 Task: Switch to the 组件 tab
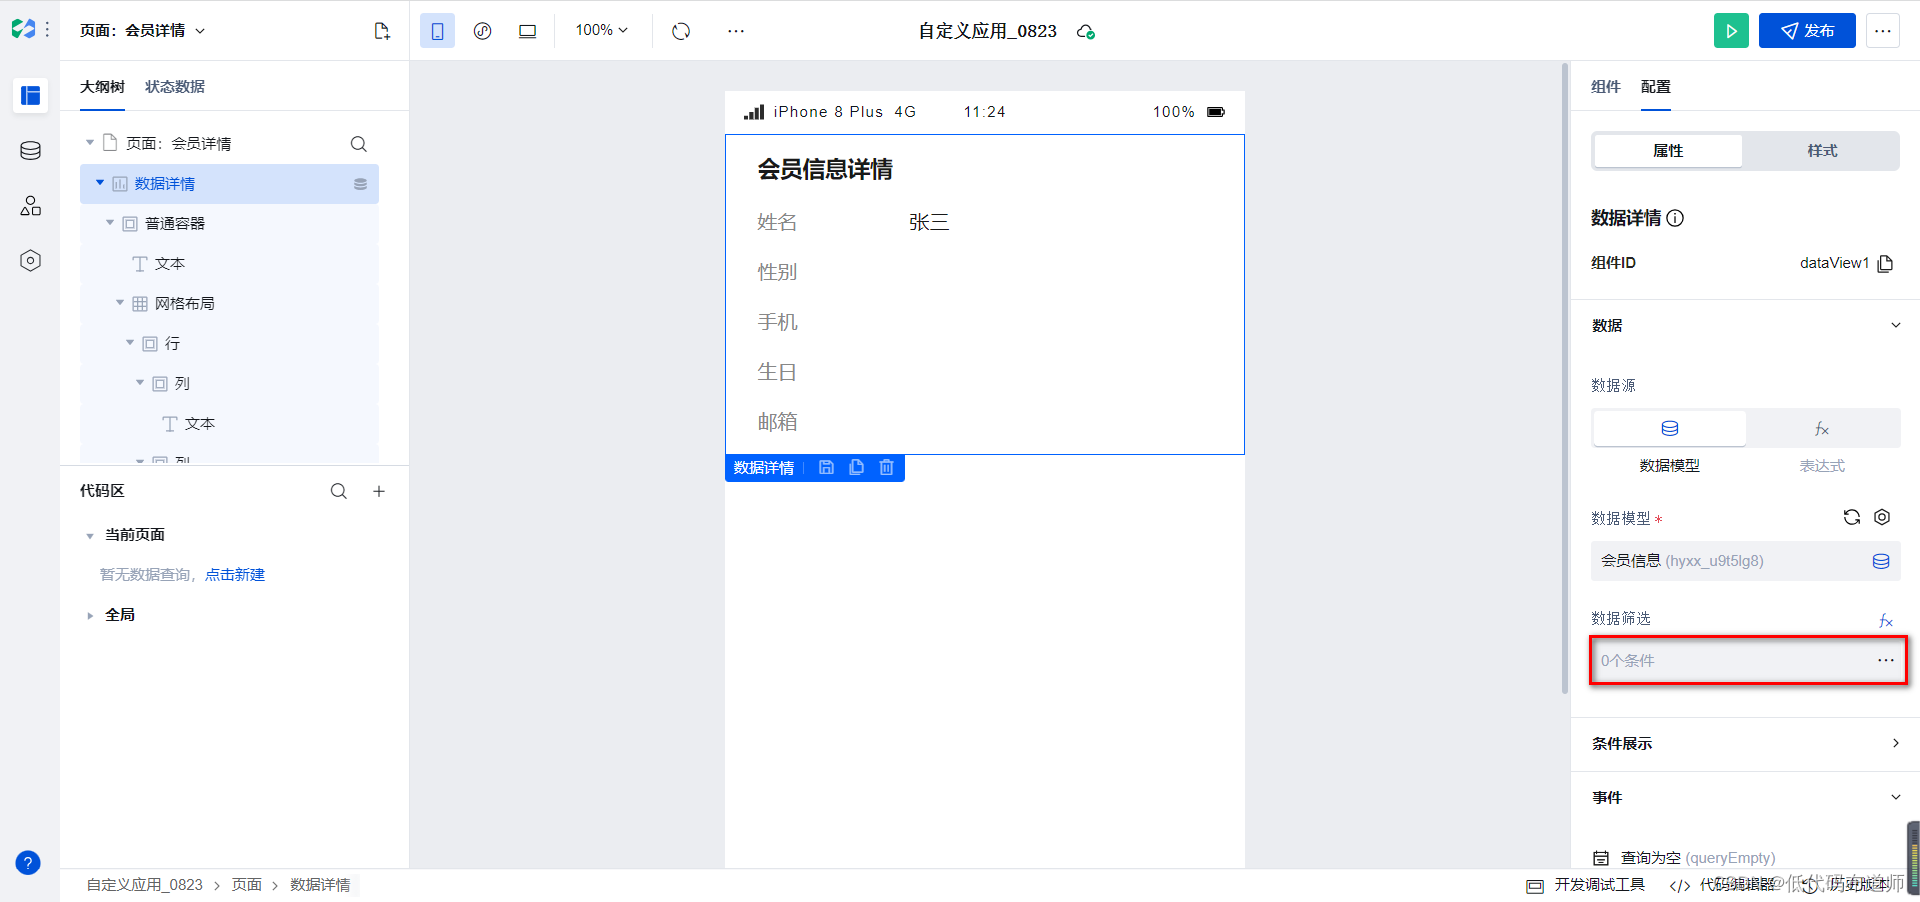1606,87
